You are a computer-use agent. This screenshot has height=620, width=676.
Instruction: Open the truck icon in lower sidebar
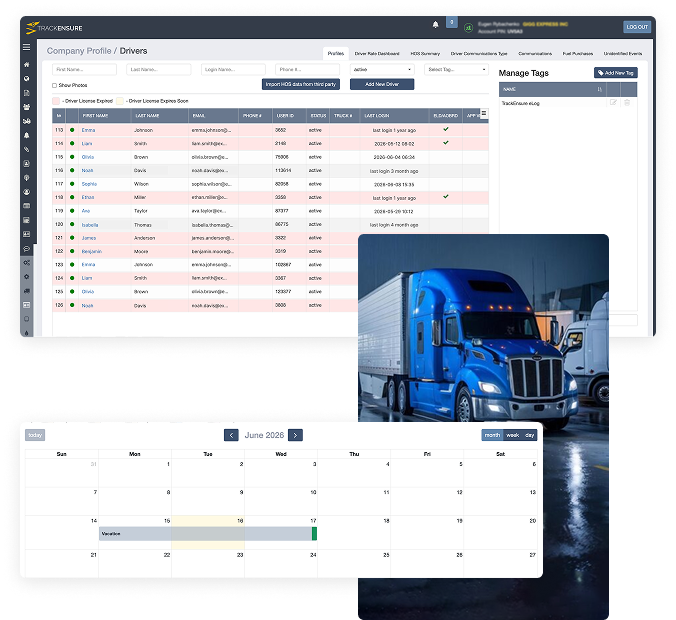(27, 291)
